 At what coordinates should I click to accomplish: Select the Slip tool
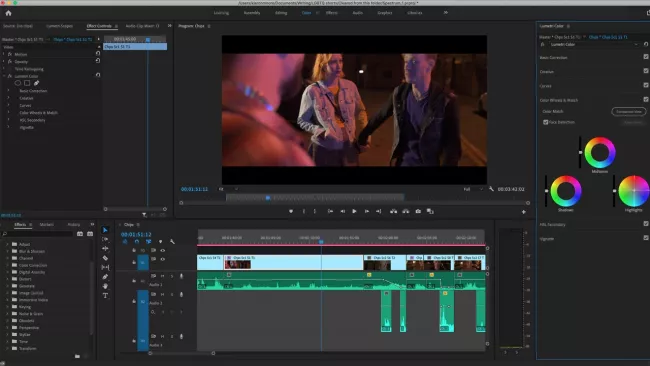[105, 267]
